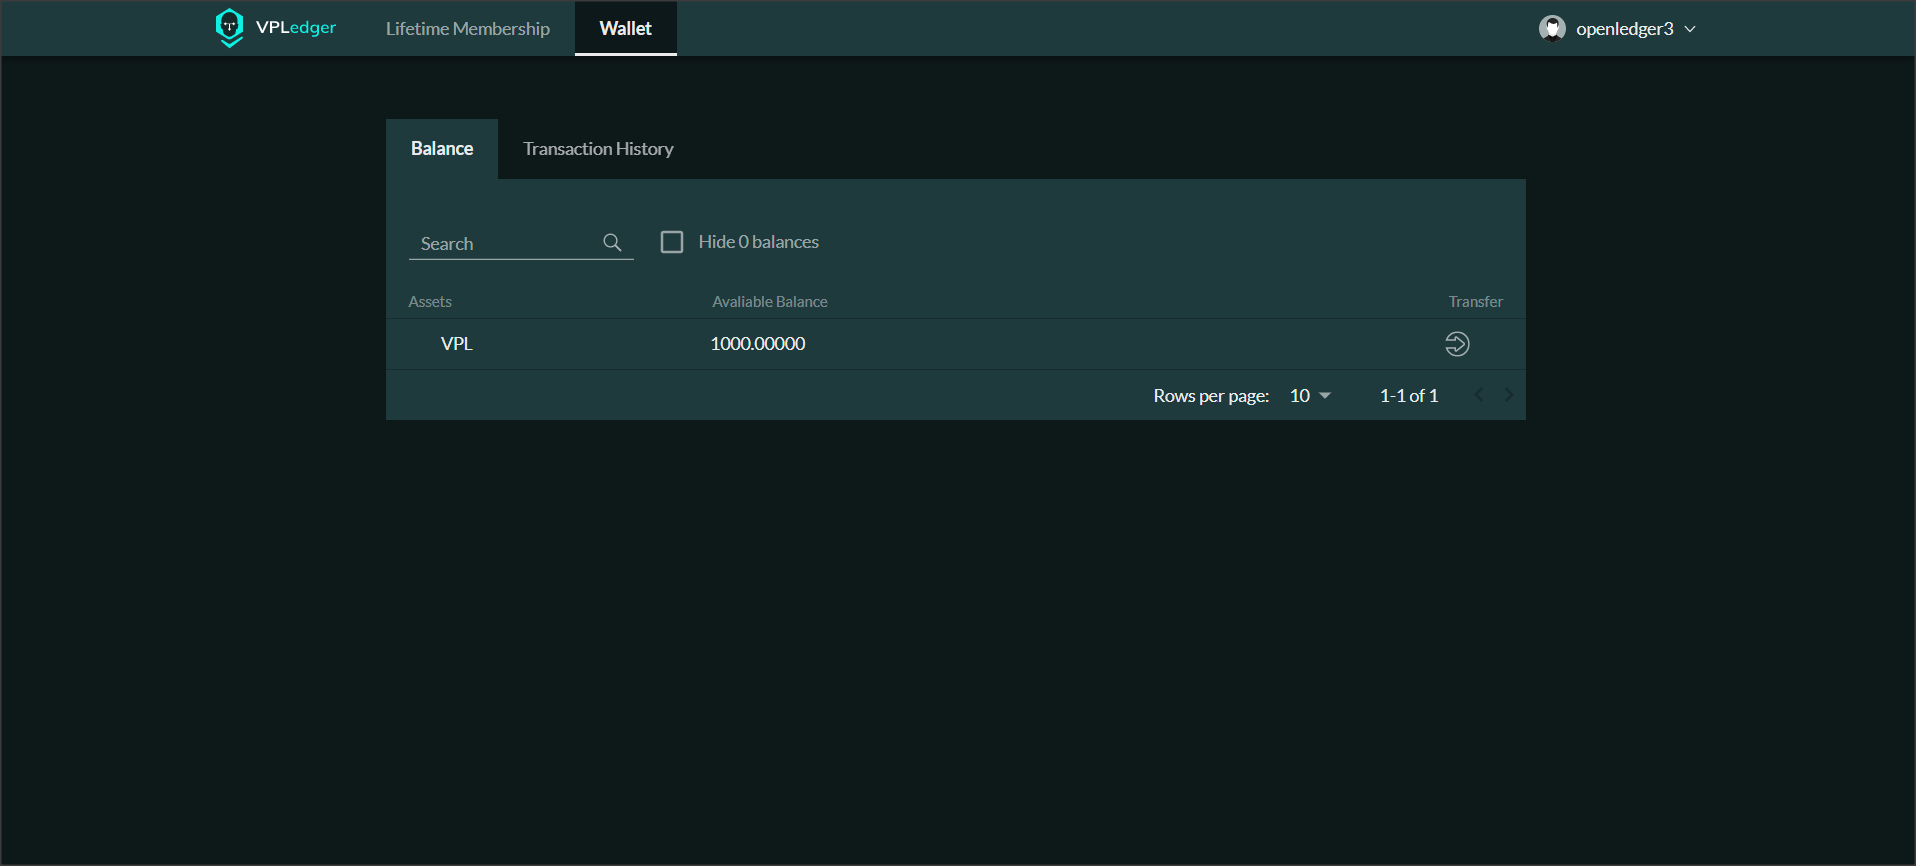Viewport: 1916px width, 866px height.
Task: Click the Assets column header
Action: coord(430,302)
